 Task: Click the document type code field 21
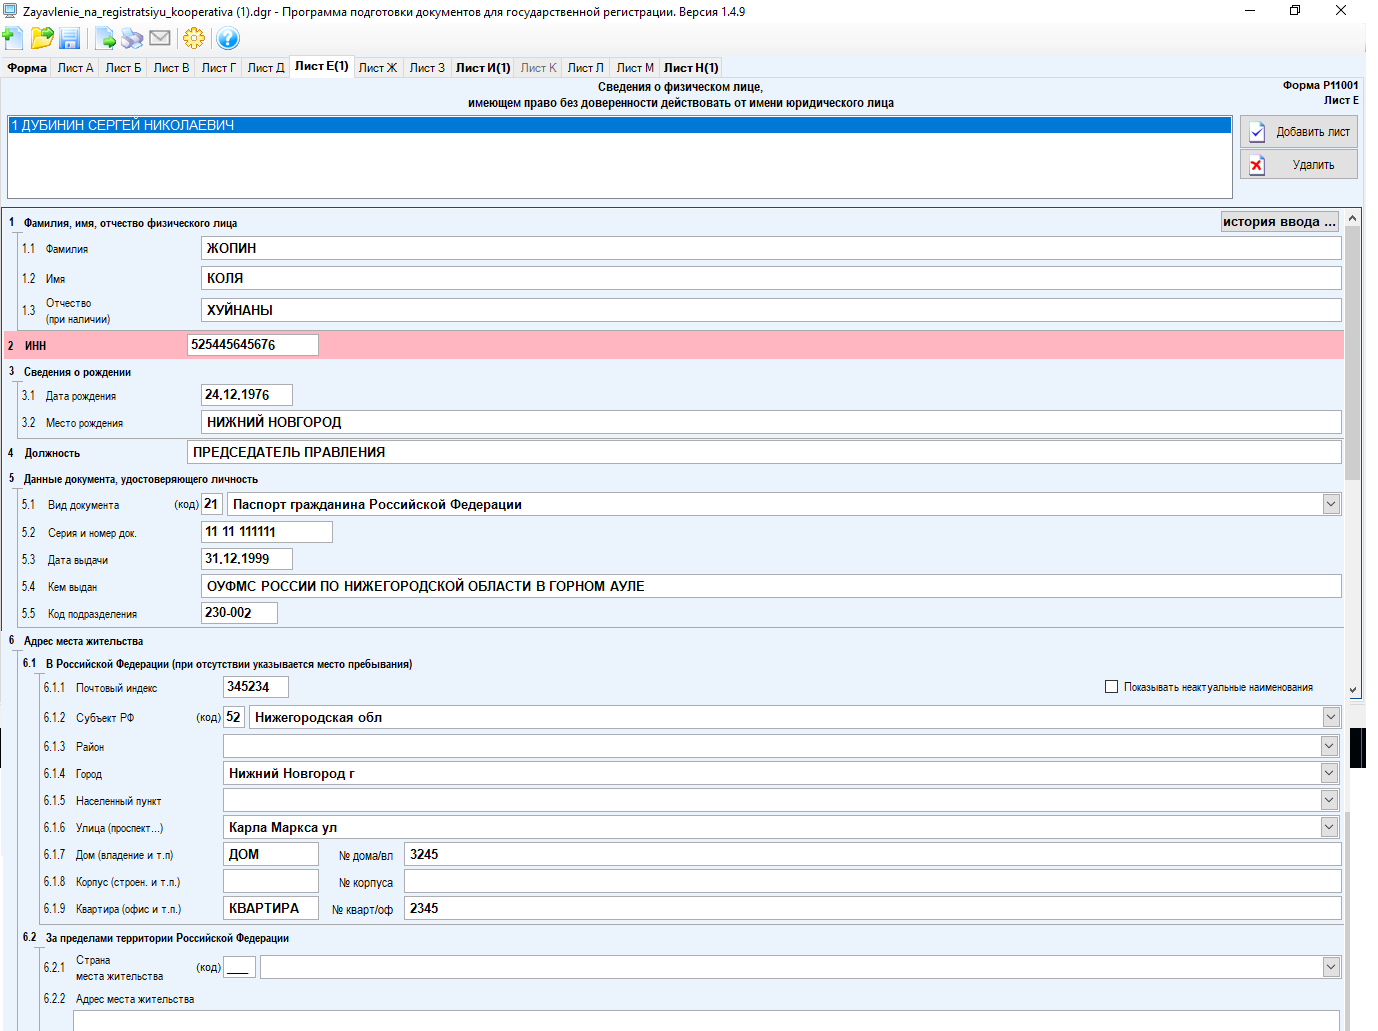coord(211,504)
